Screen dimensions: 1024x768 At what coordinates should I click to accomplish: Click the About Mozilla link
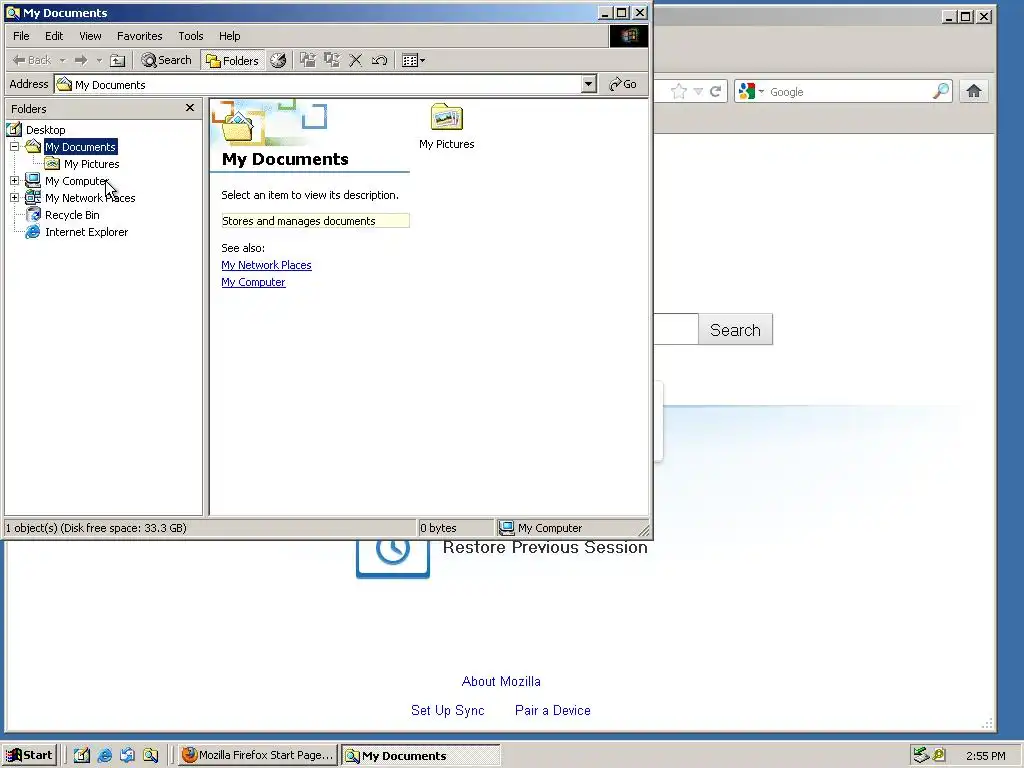[501, 681]
